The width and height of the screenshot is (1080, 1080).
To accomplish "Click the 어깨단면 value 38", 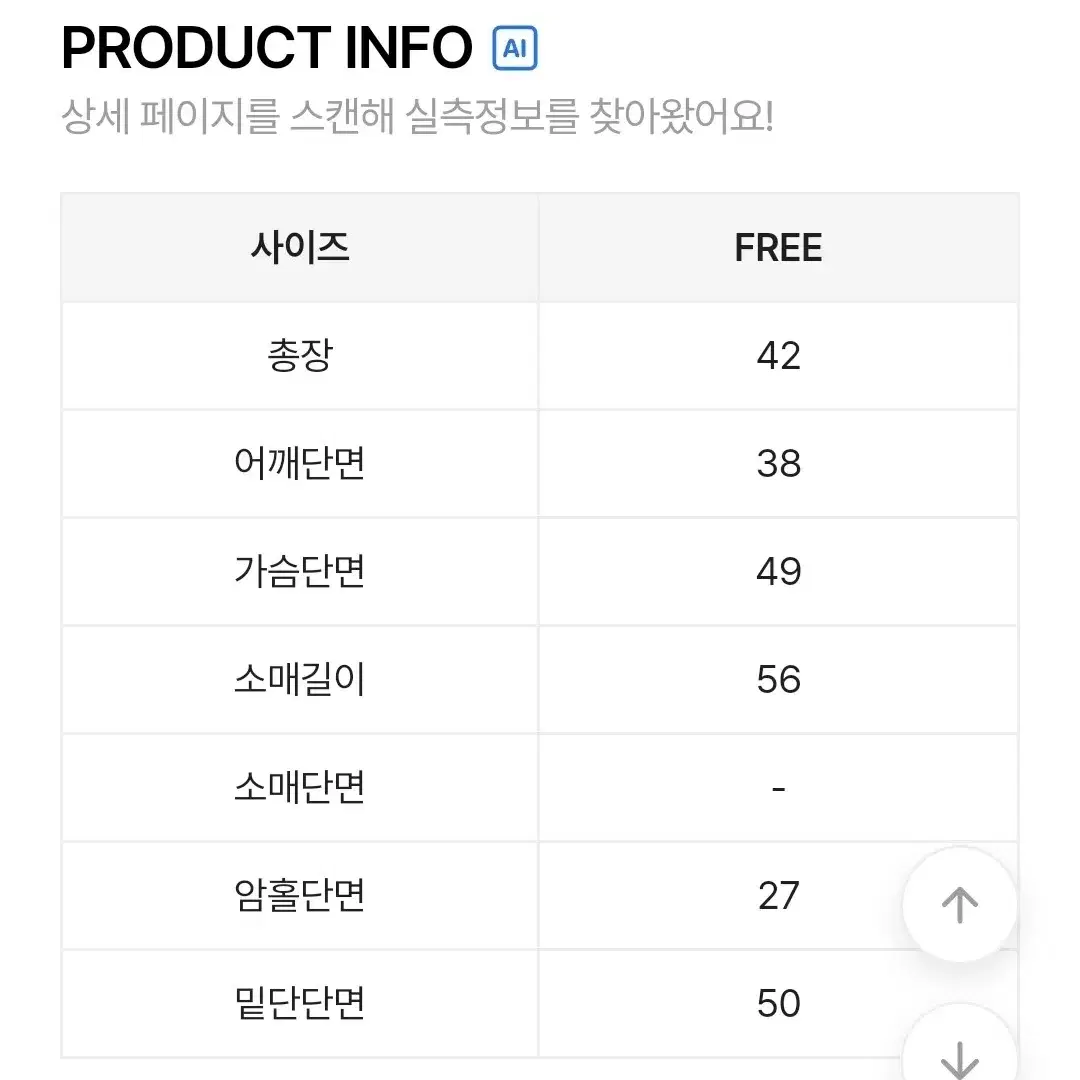I will click(778, 464).
